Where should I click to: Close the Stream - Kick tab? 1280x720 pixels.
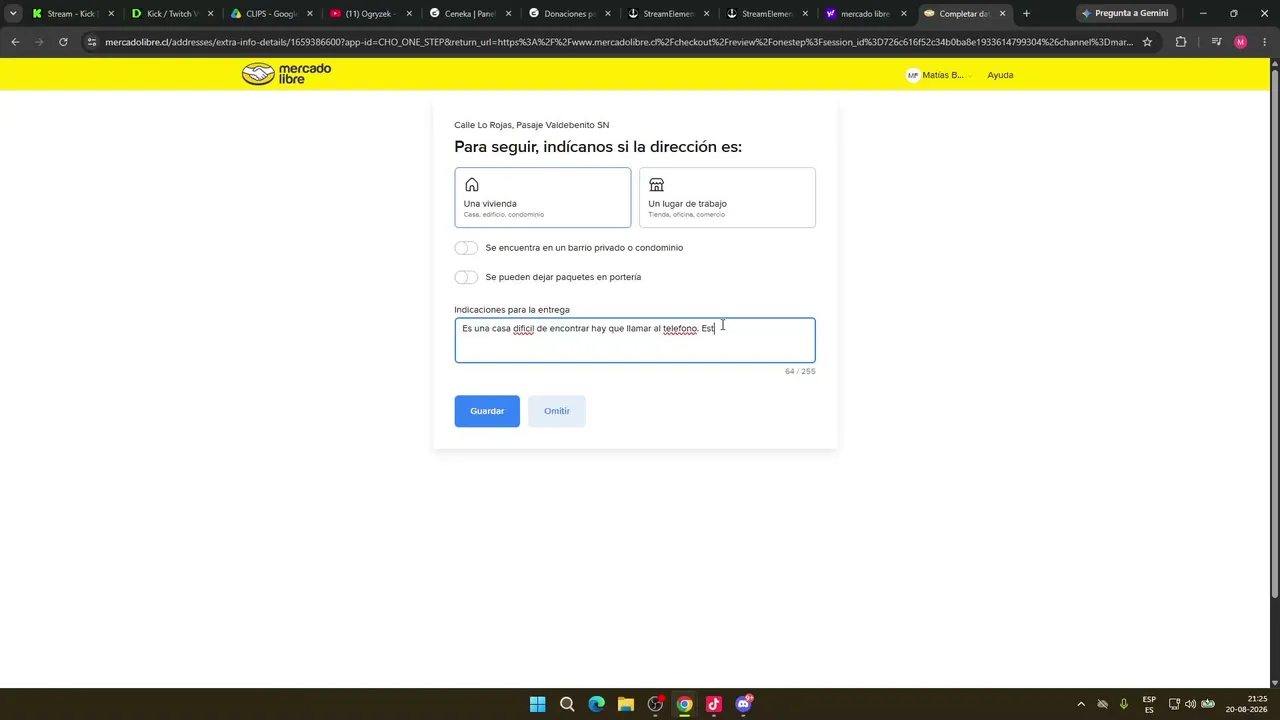click(111, 14)
